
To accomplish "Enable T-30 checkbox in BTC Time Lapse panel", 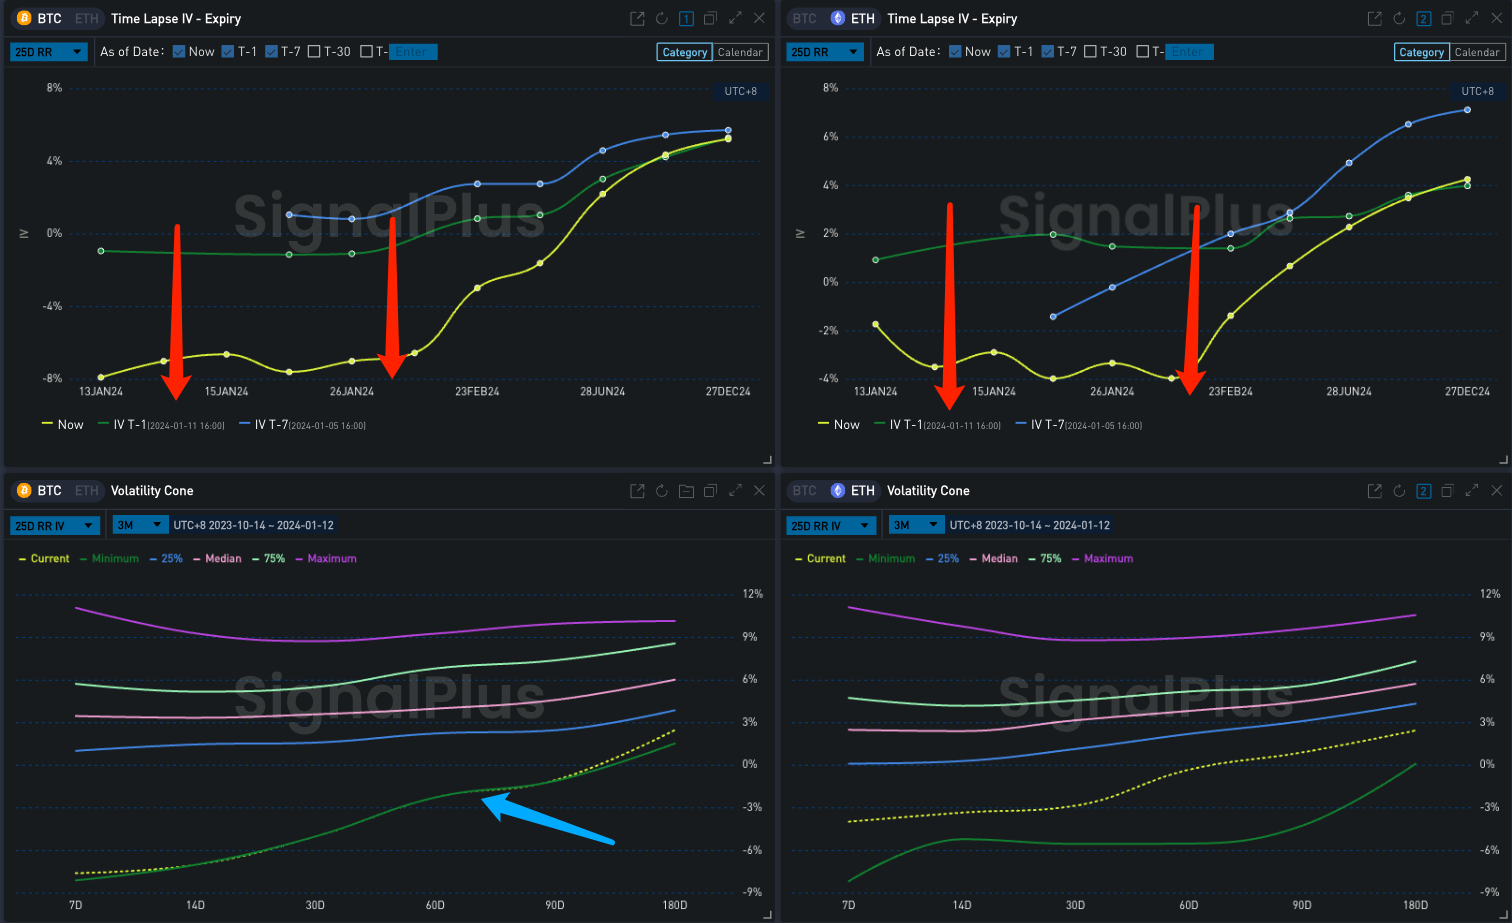I will point(315,52).
